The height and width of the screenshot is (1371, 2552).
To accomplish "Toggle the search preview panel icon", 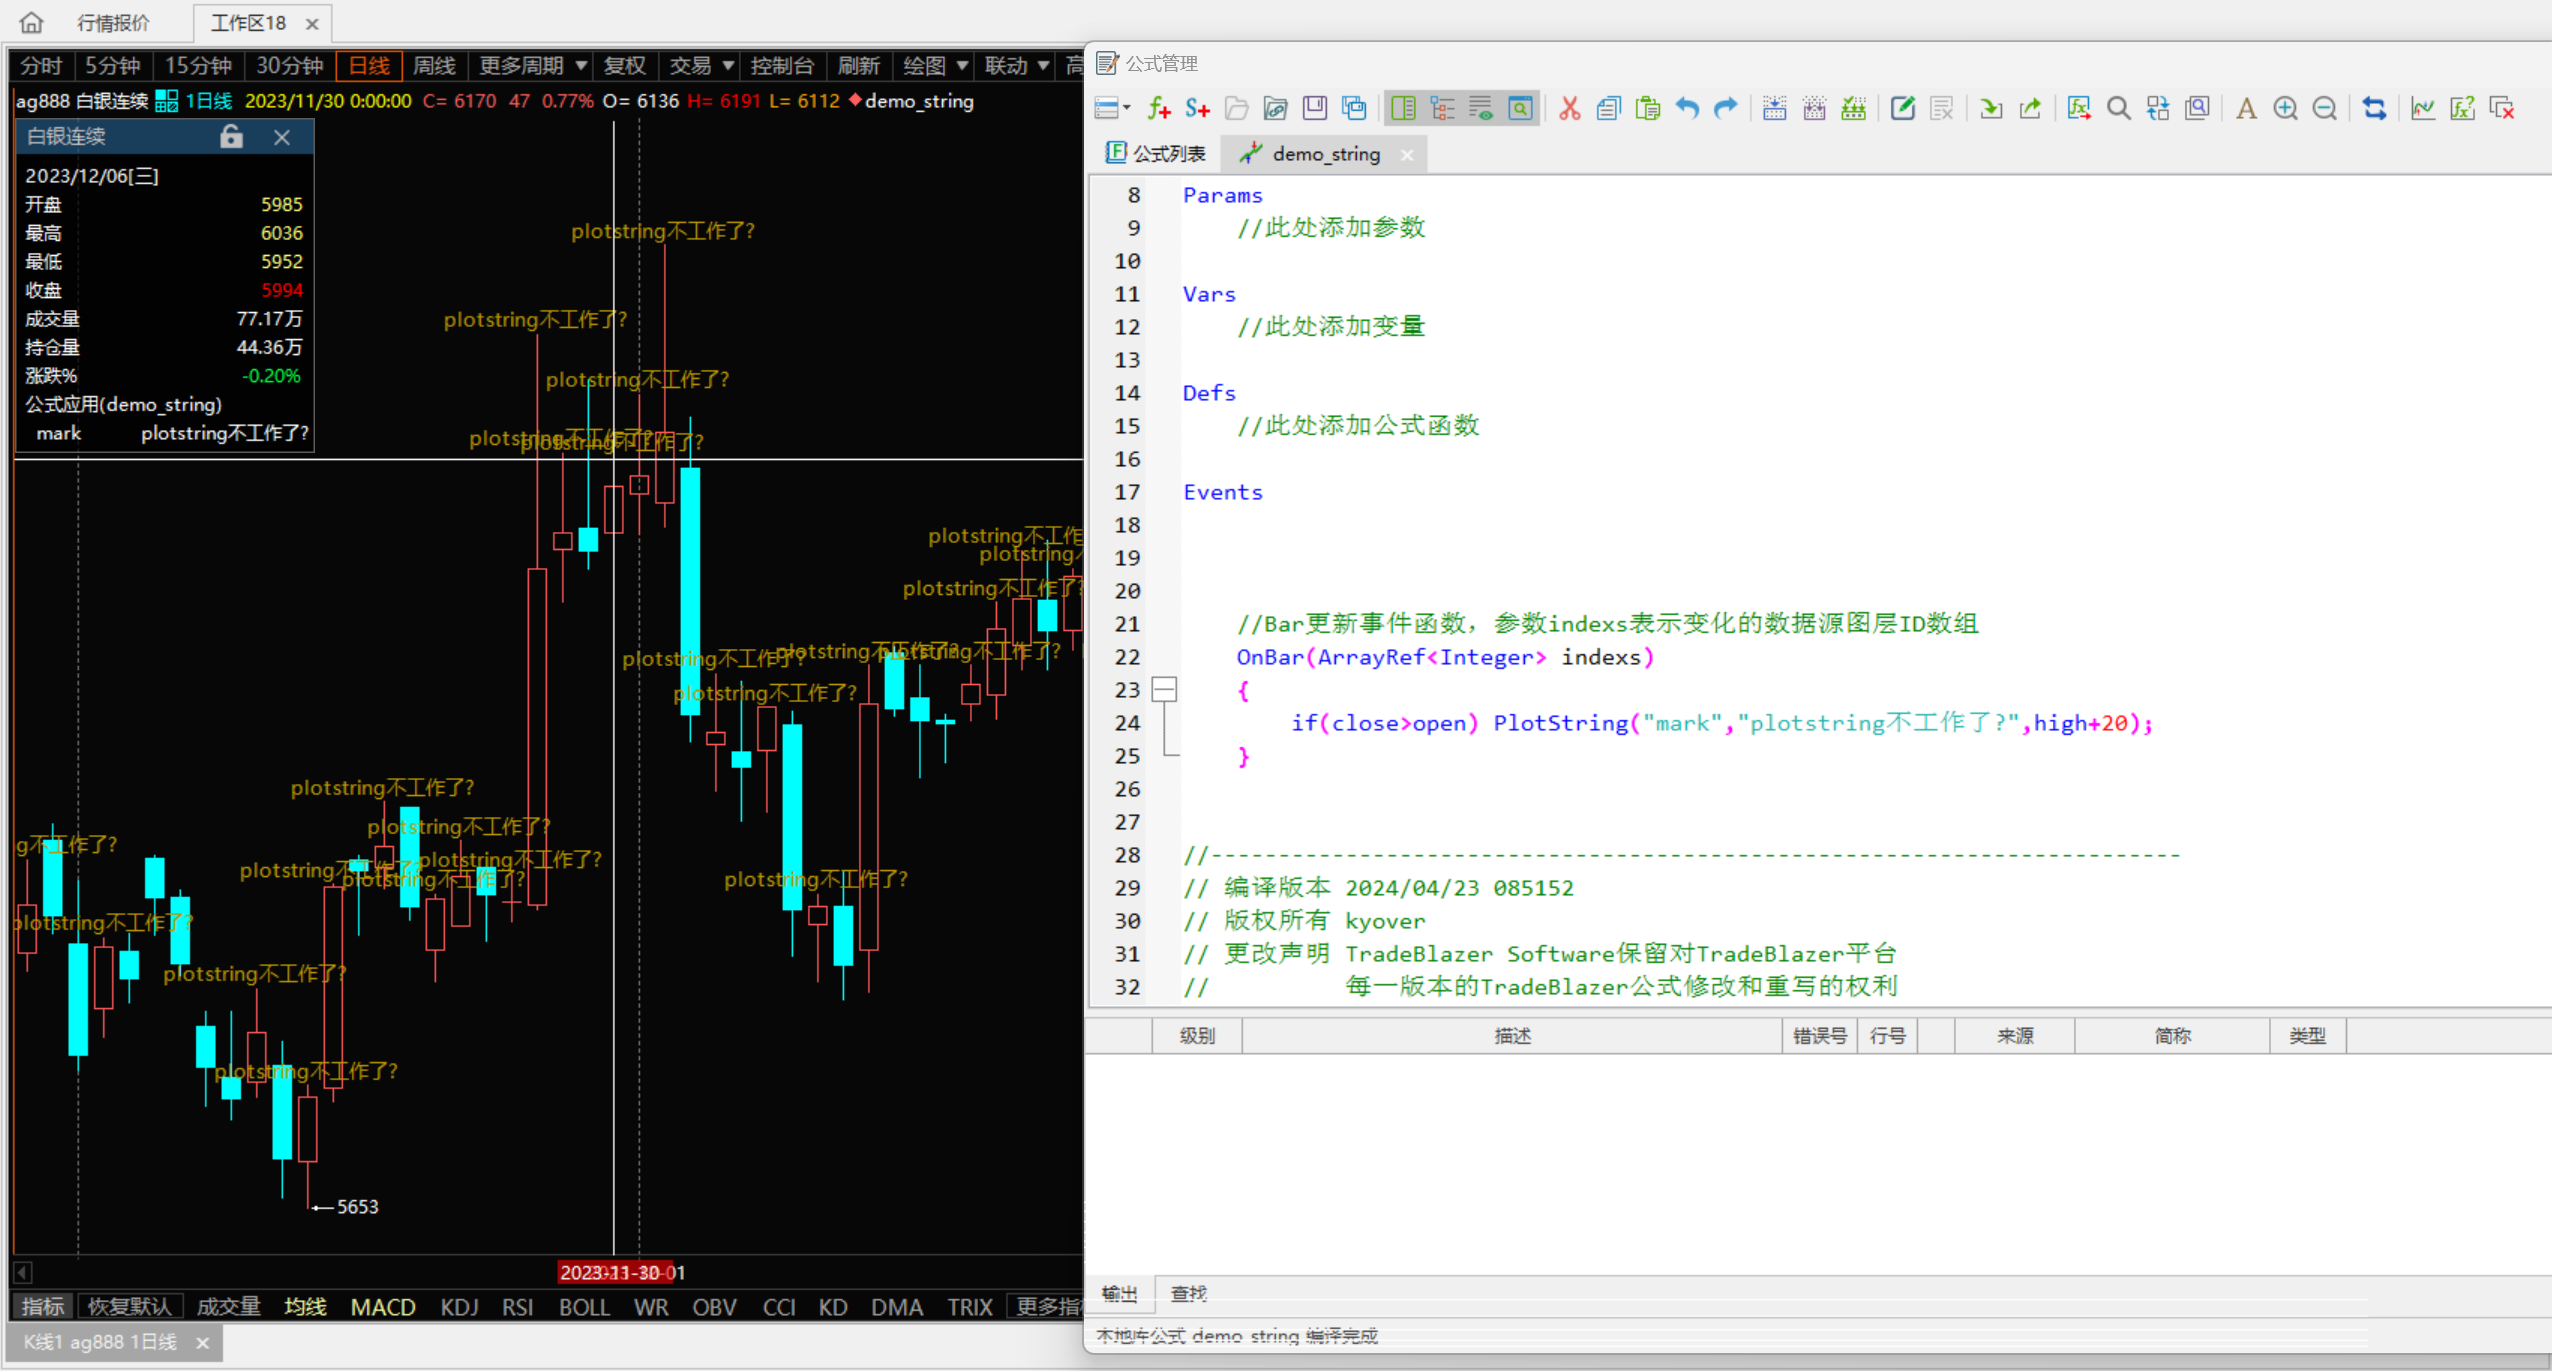I will tap(1520, 108).
